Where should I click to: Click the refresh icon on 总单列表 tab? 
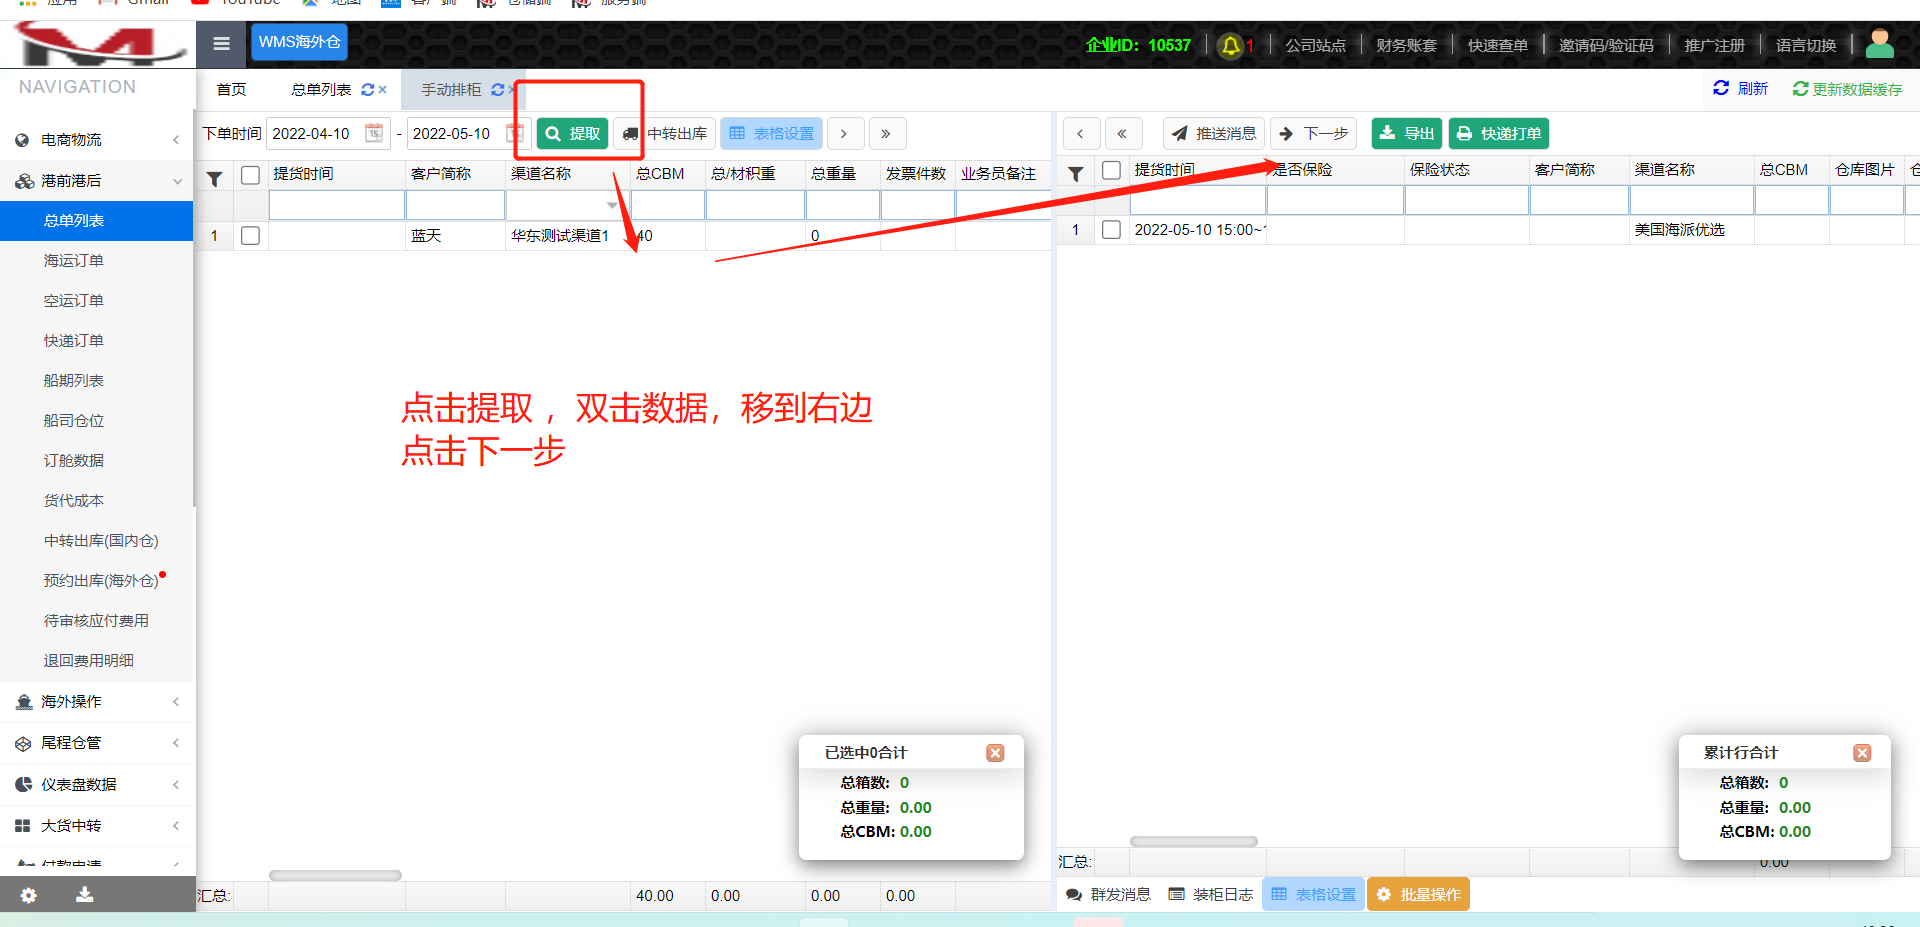click(367, 90)
